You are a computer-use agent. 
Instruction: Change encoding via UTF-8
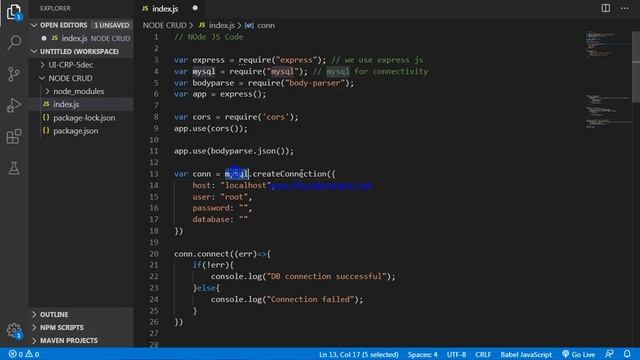coord(456,354)
